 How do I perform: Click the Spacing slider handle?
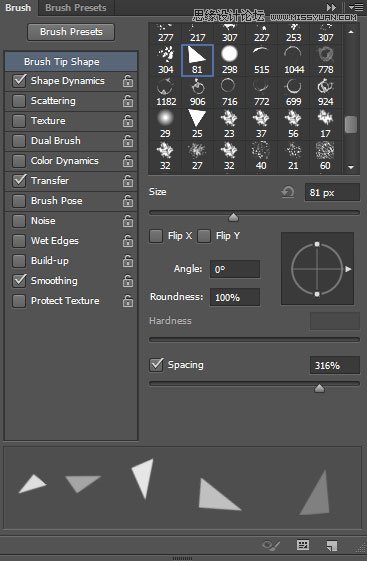319,388
